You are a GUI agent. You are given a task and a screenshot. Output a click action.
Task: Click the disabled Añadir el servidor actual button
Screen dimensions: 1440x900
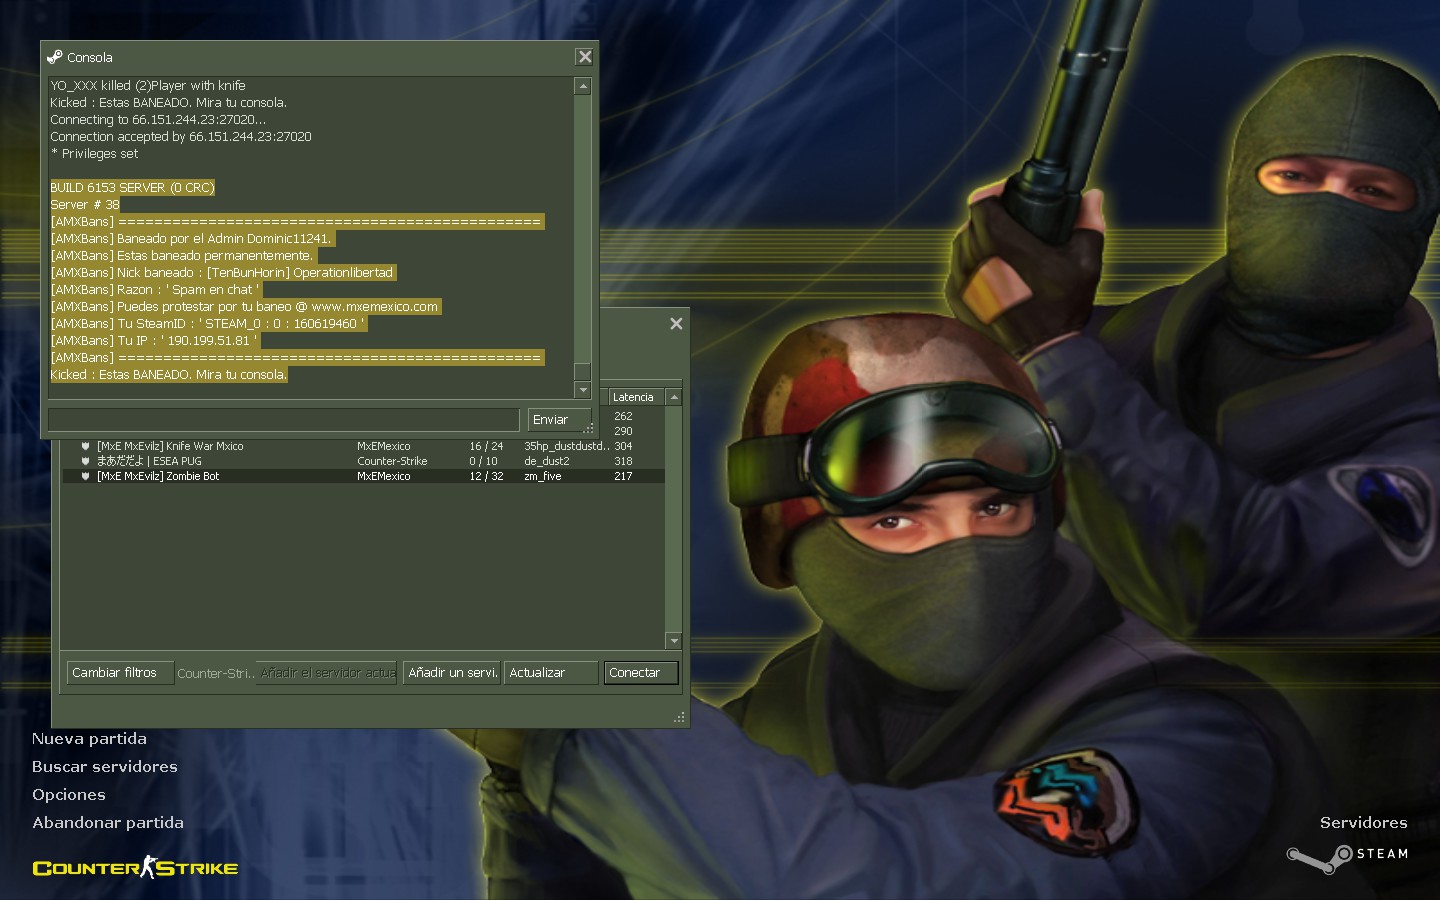coord(327,673)
